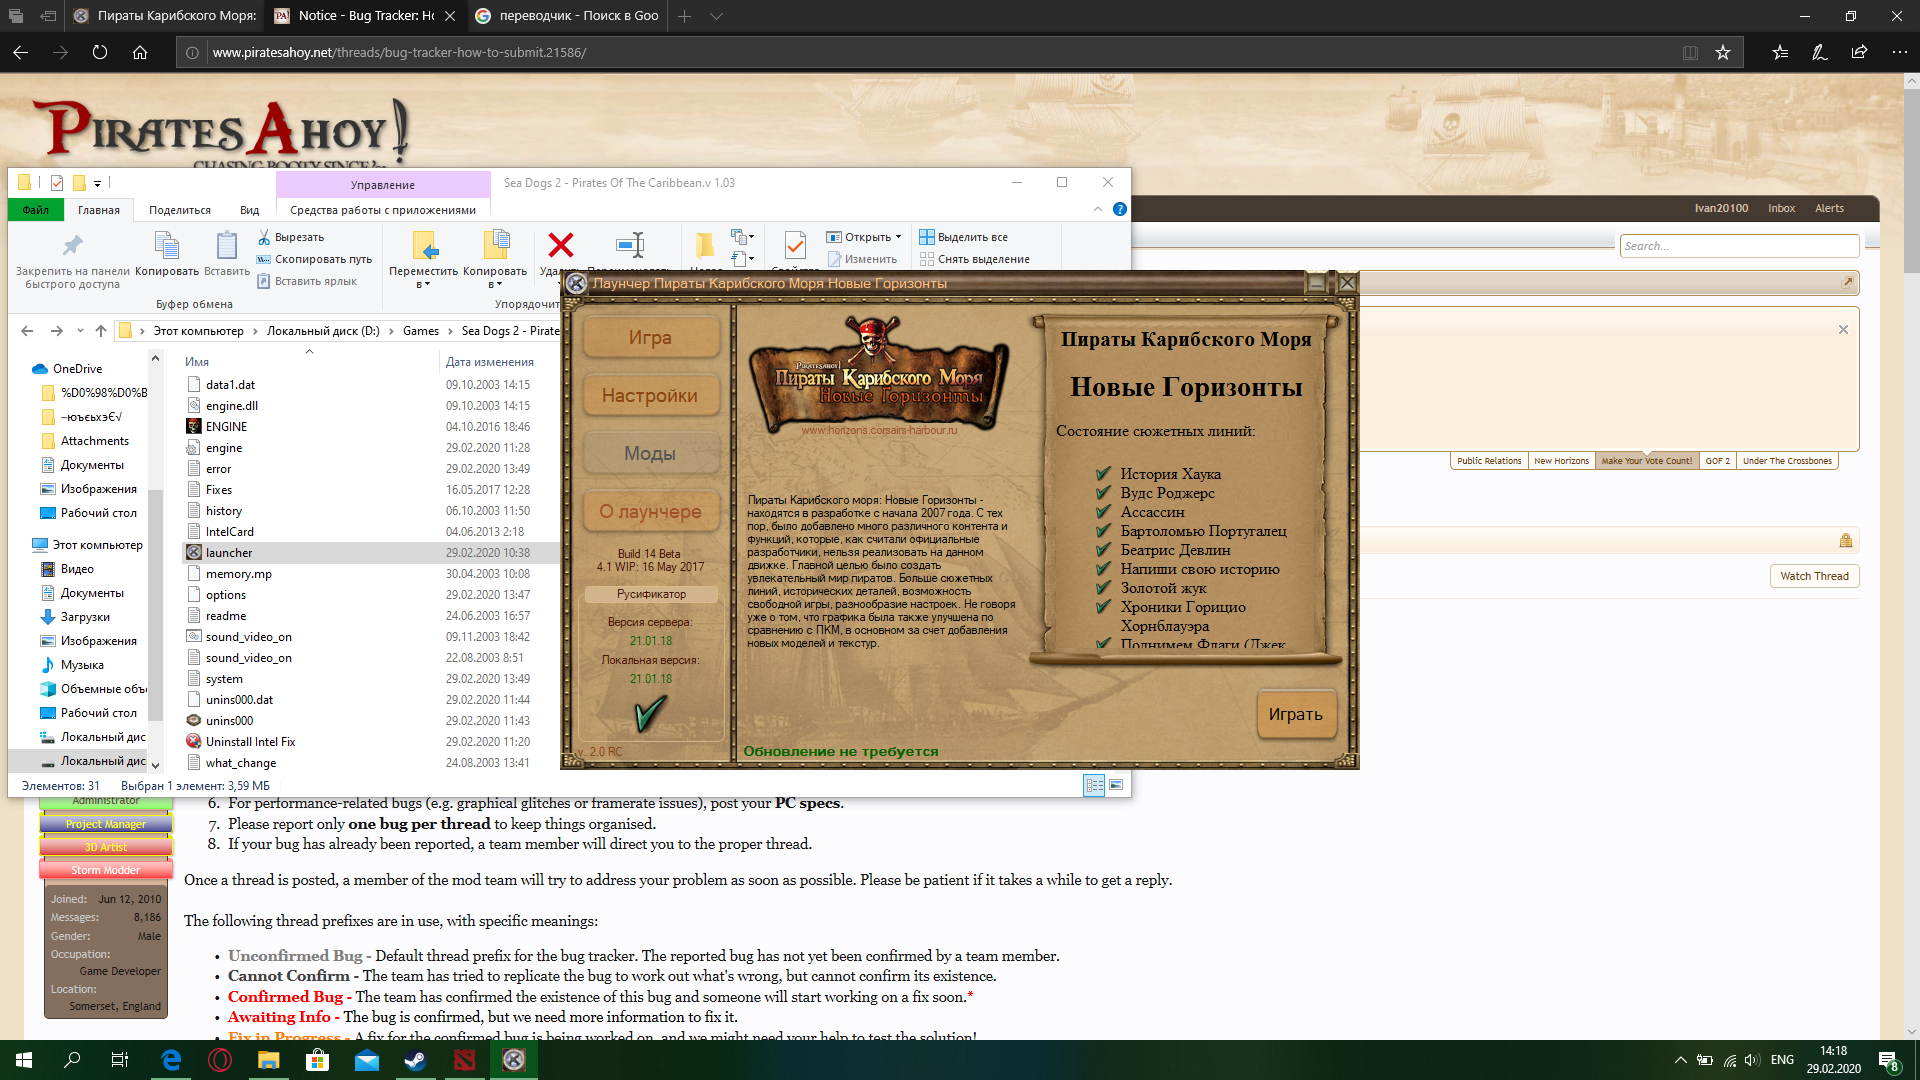
Task: Open the New Horizons forum tab
Action: [x=1561, y=461]
